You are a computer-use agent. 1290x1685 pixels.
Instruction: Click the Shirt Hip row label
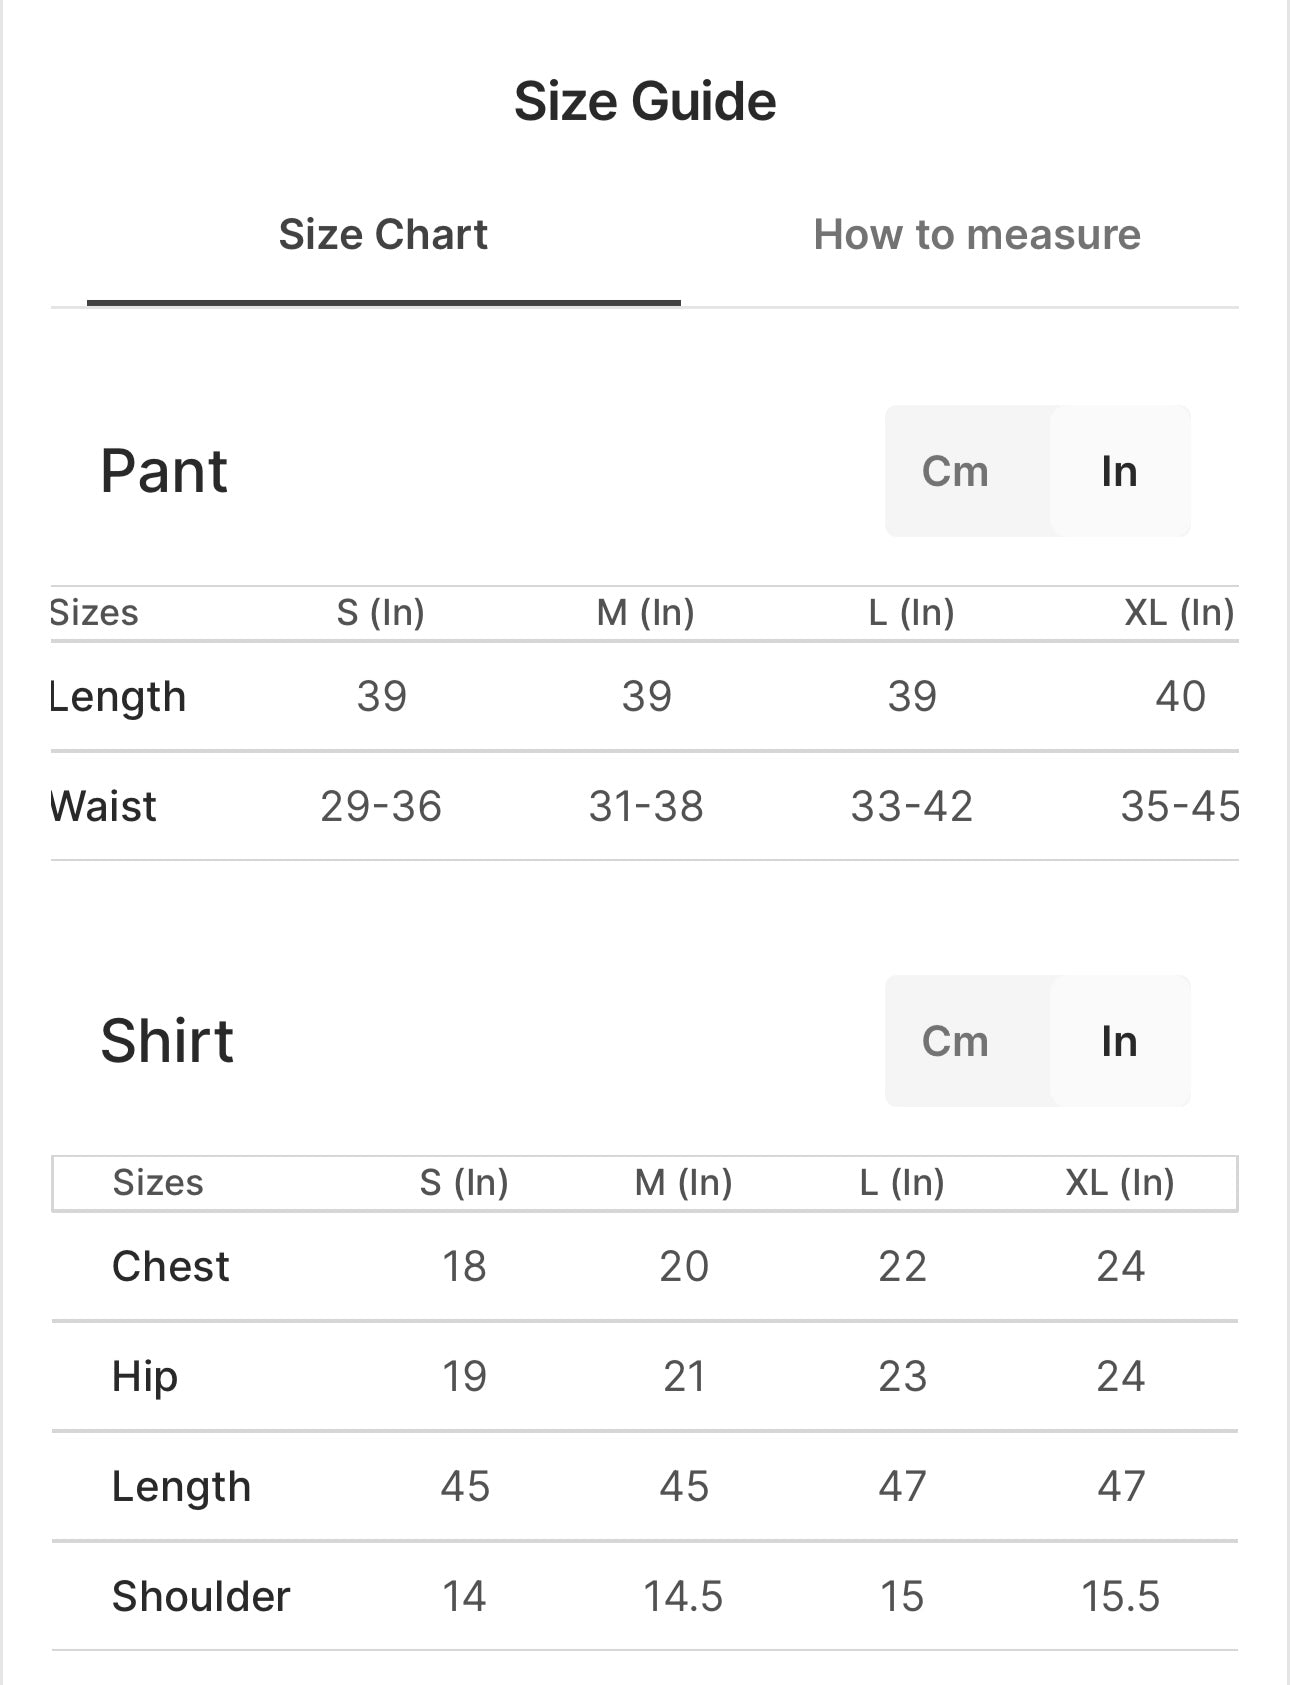click(x=145, y=1376)
